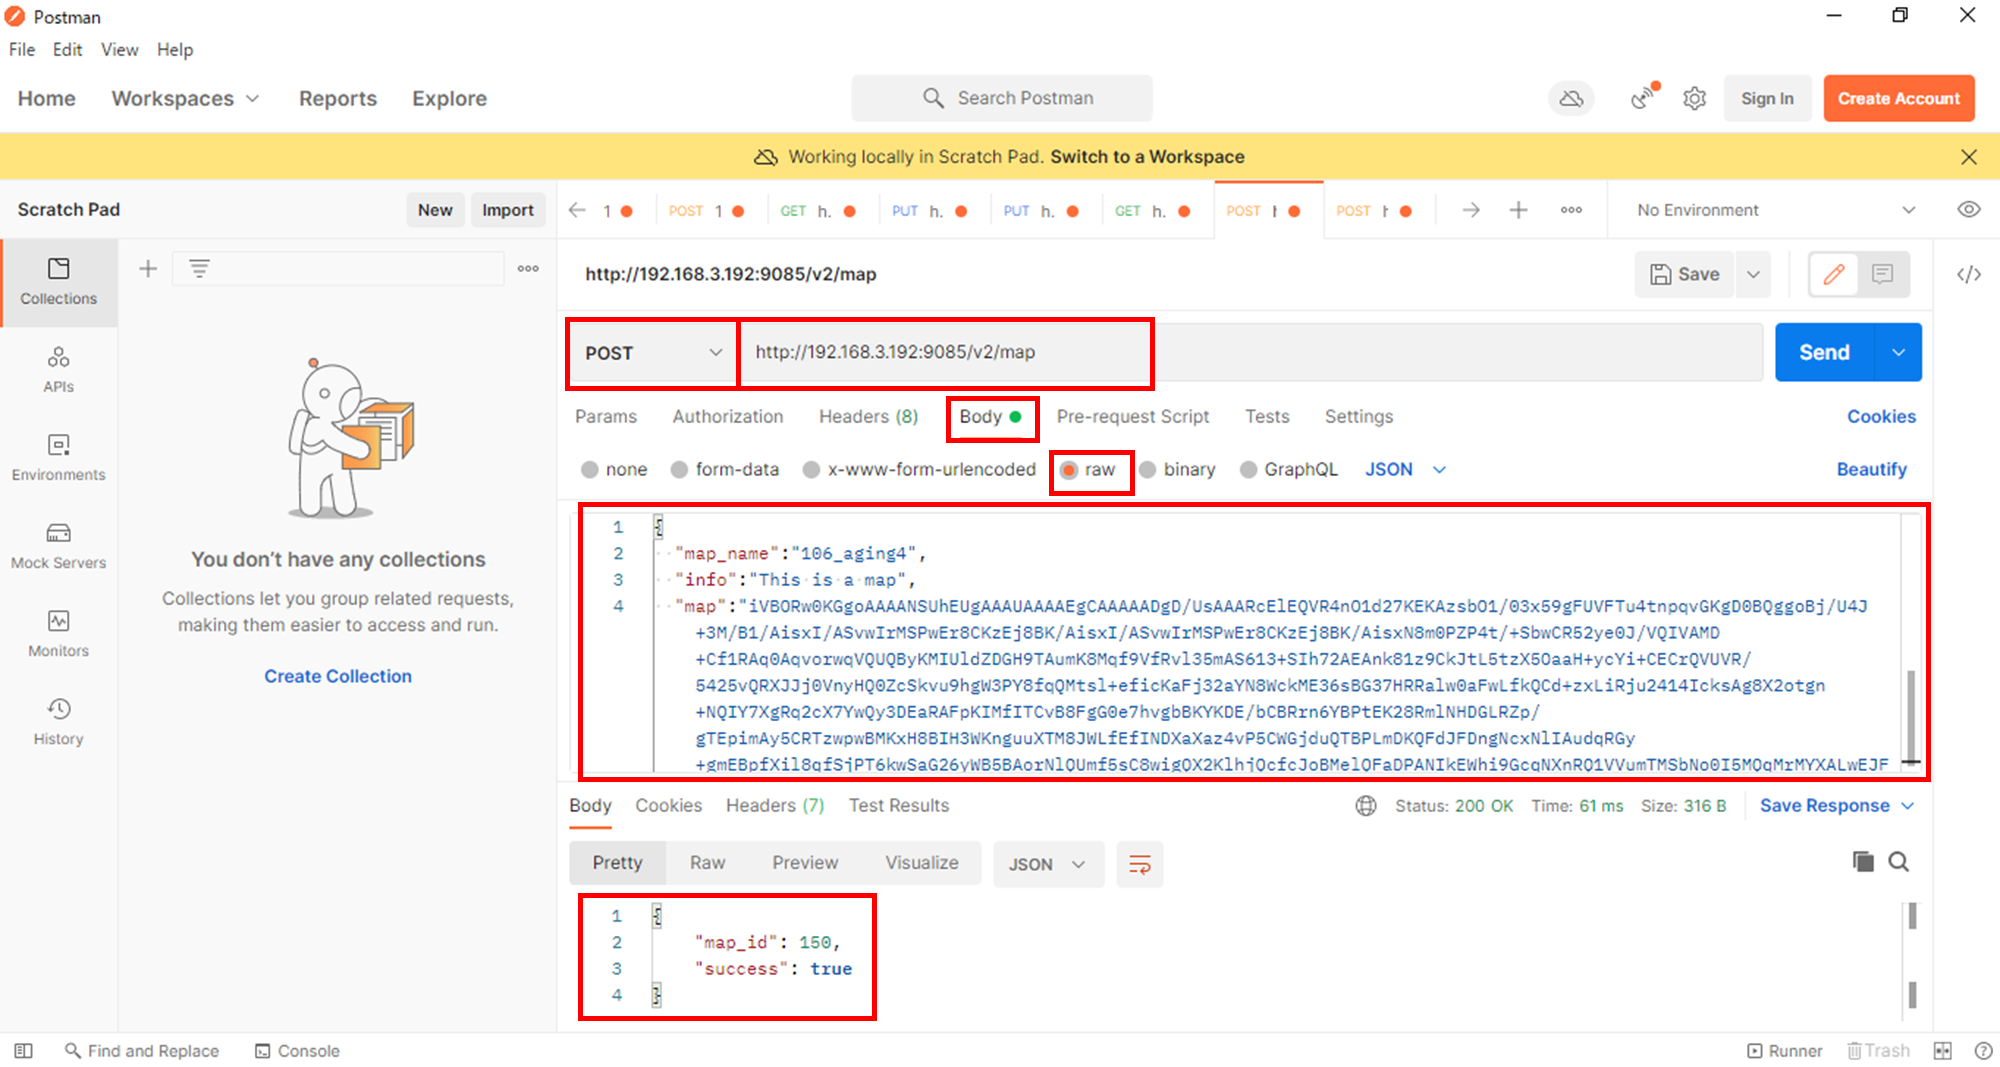The width and height of the screenshot is (2000, 1067).
Task: Open the Monitors sidebar panel
Action: coord(58,634)
